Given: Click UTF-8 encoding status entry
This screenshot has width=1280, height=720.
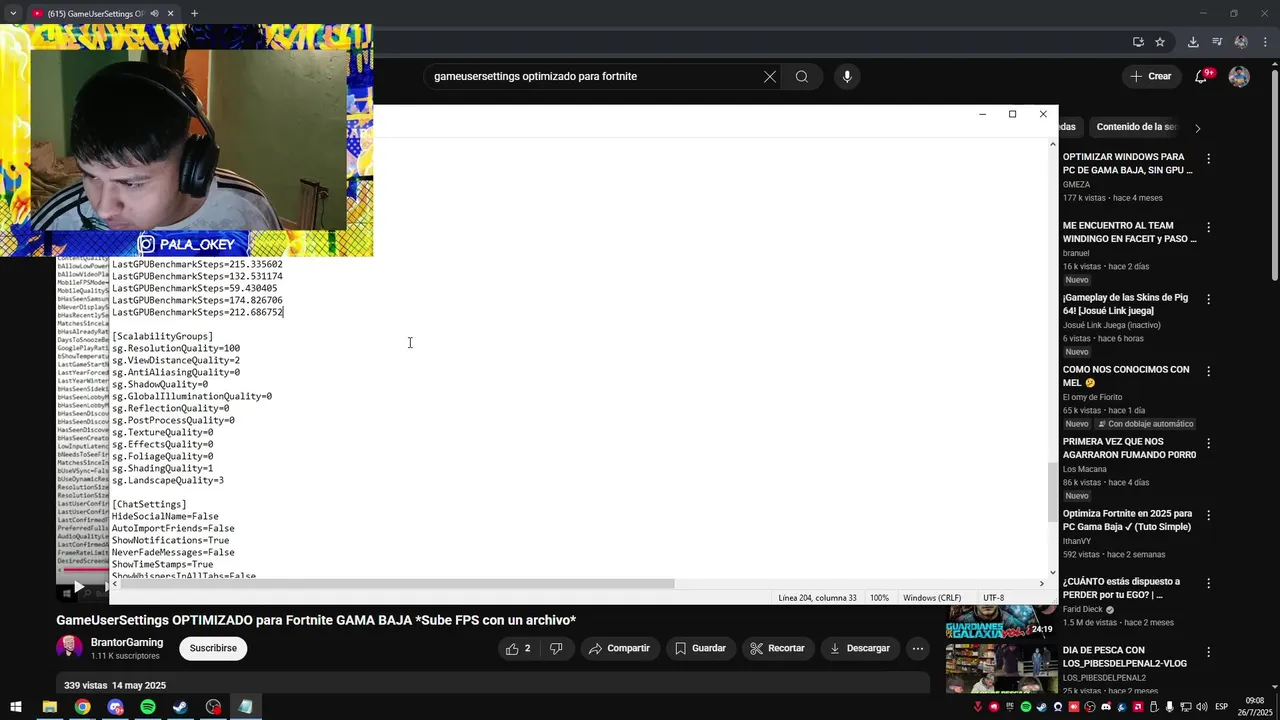Looking at the screenshot, I should click(993, 598).
